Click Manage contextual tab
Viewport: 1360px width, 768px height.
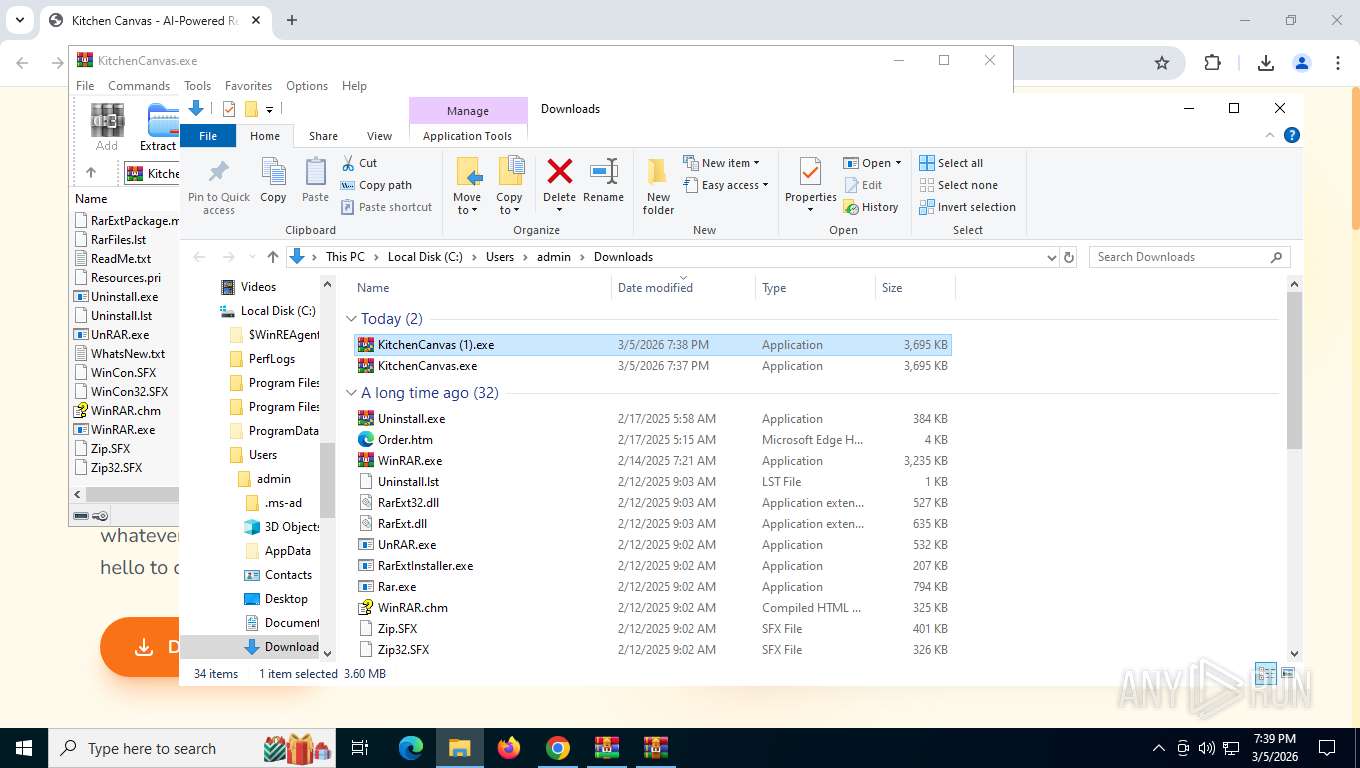click(468, 111)
